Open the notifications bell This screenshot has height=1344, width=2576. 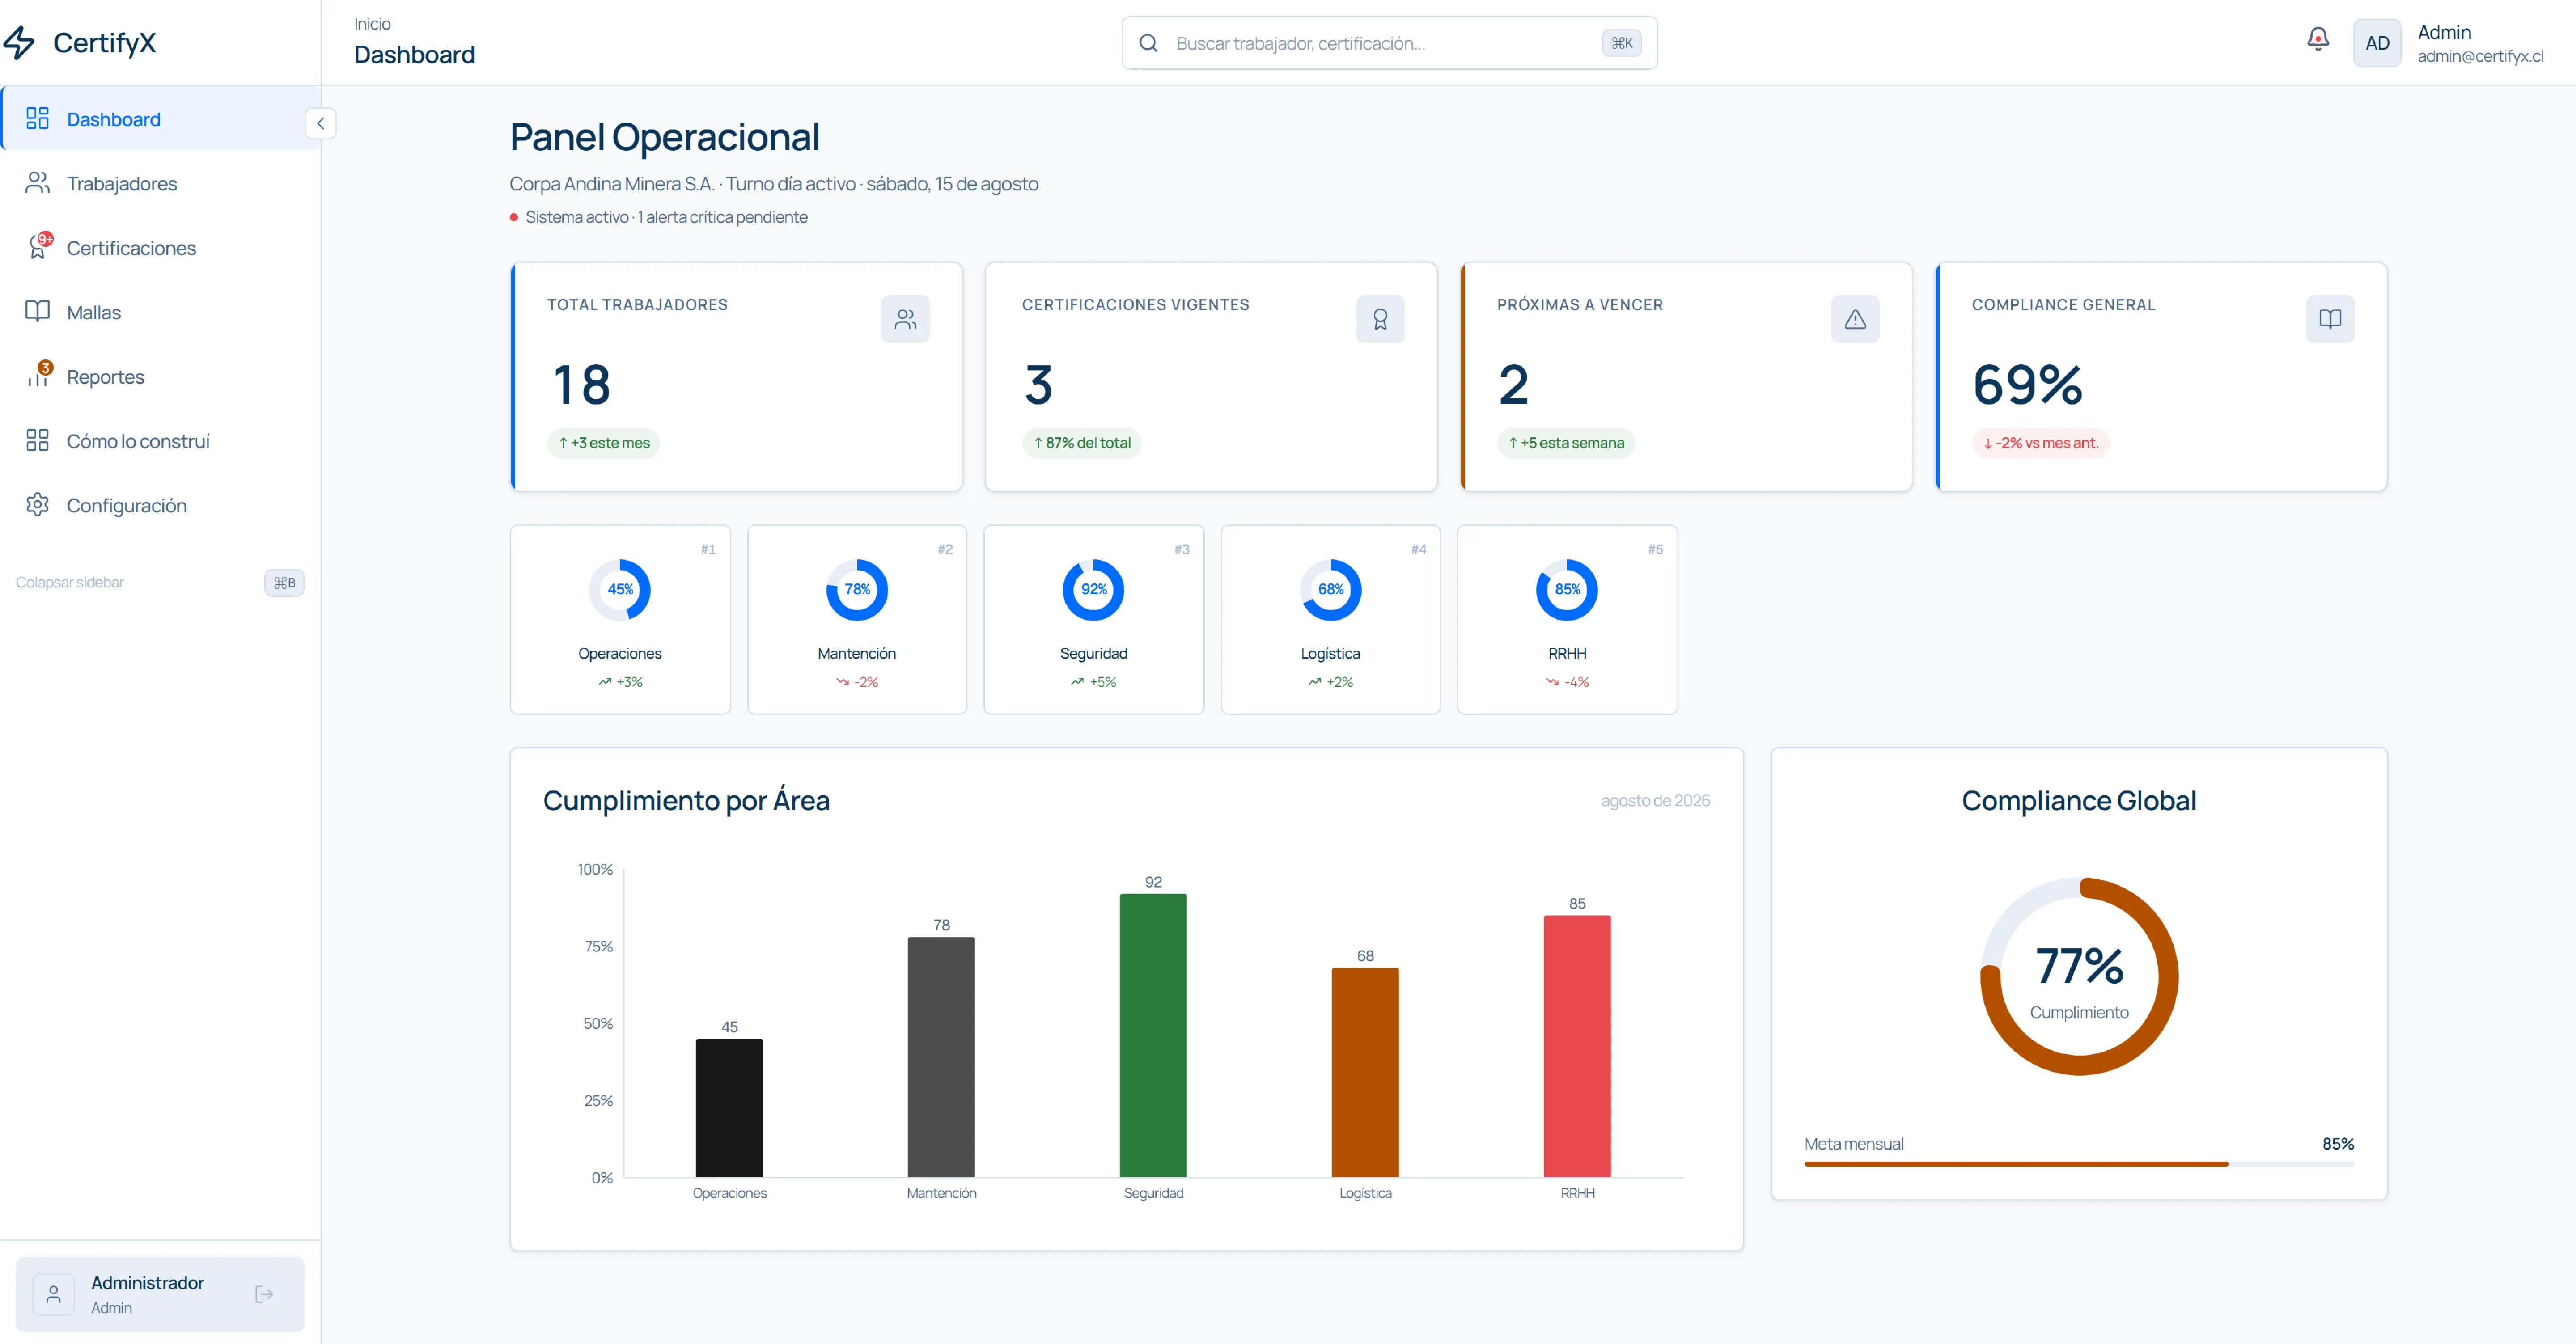pos(2317,39)
